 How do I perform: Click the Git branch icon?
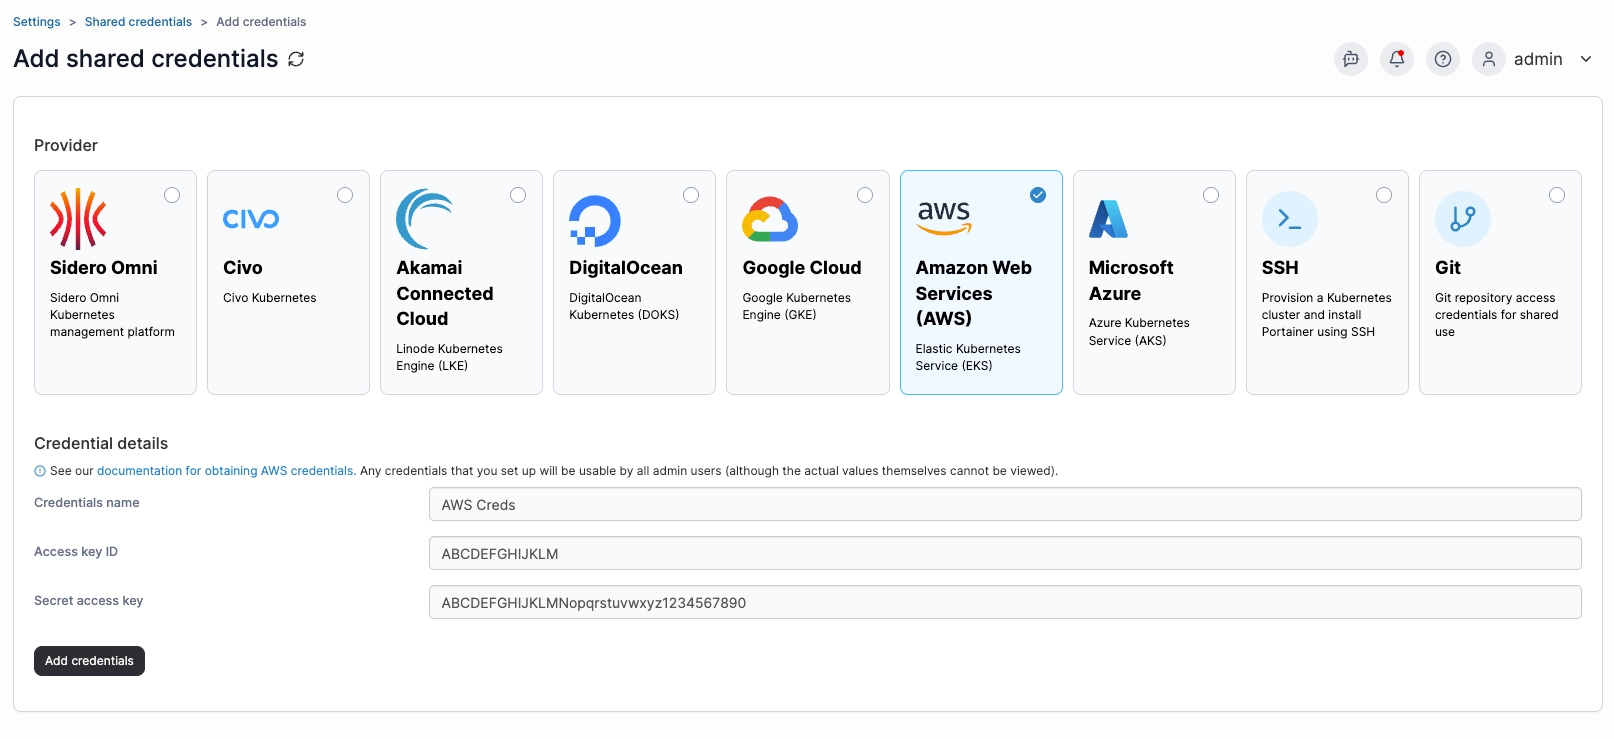click(x=1462, y=219)
